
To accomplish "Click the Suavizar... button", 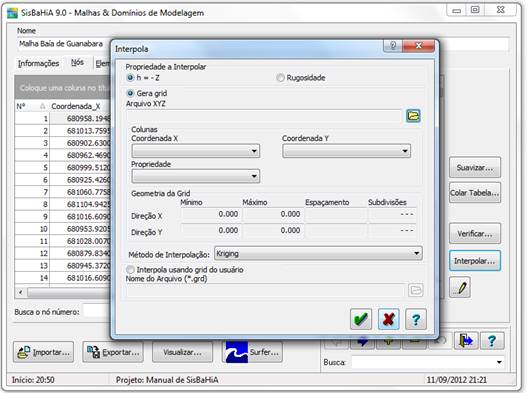I will [475, 167].
